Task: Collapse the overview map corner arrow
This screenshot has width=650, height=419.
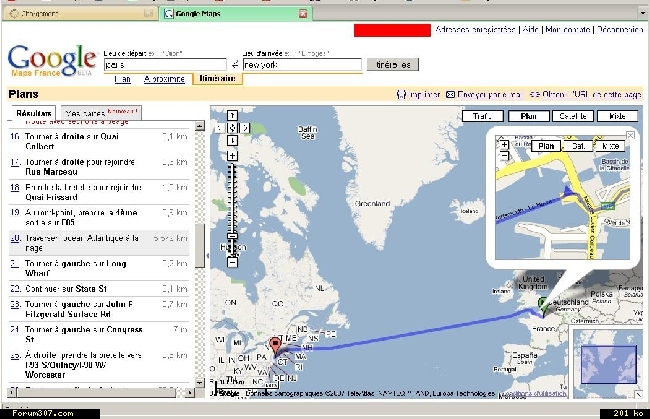Action: pyautogui.click(x=638, y=395)
